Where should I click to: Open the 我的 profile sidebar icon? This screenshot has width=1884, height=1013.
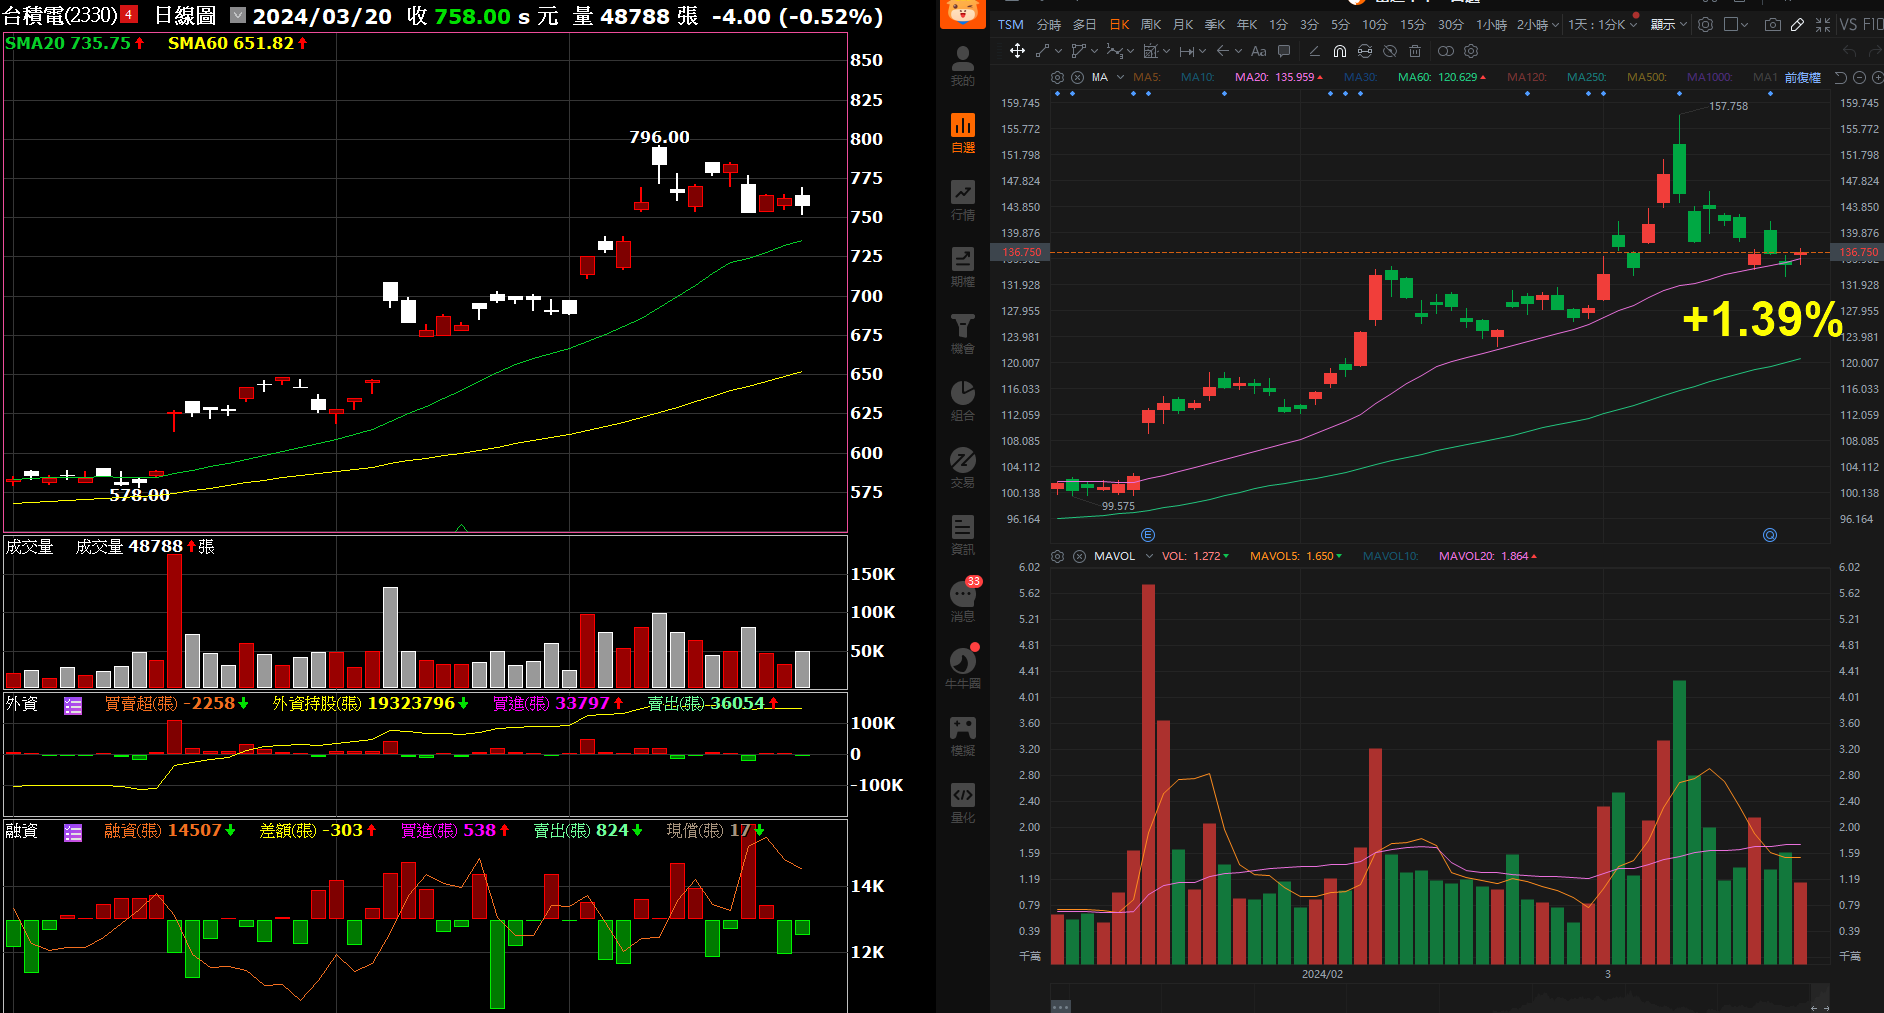962,66
